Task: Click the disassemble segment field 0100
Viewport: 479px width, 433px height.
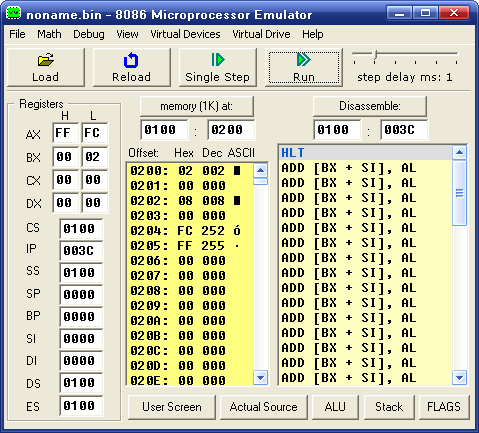Action: click(337, 130)
